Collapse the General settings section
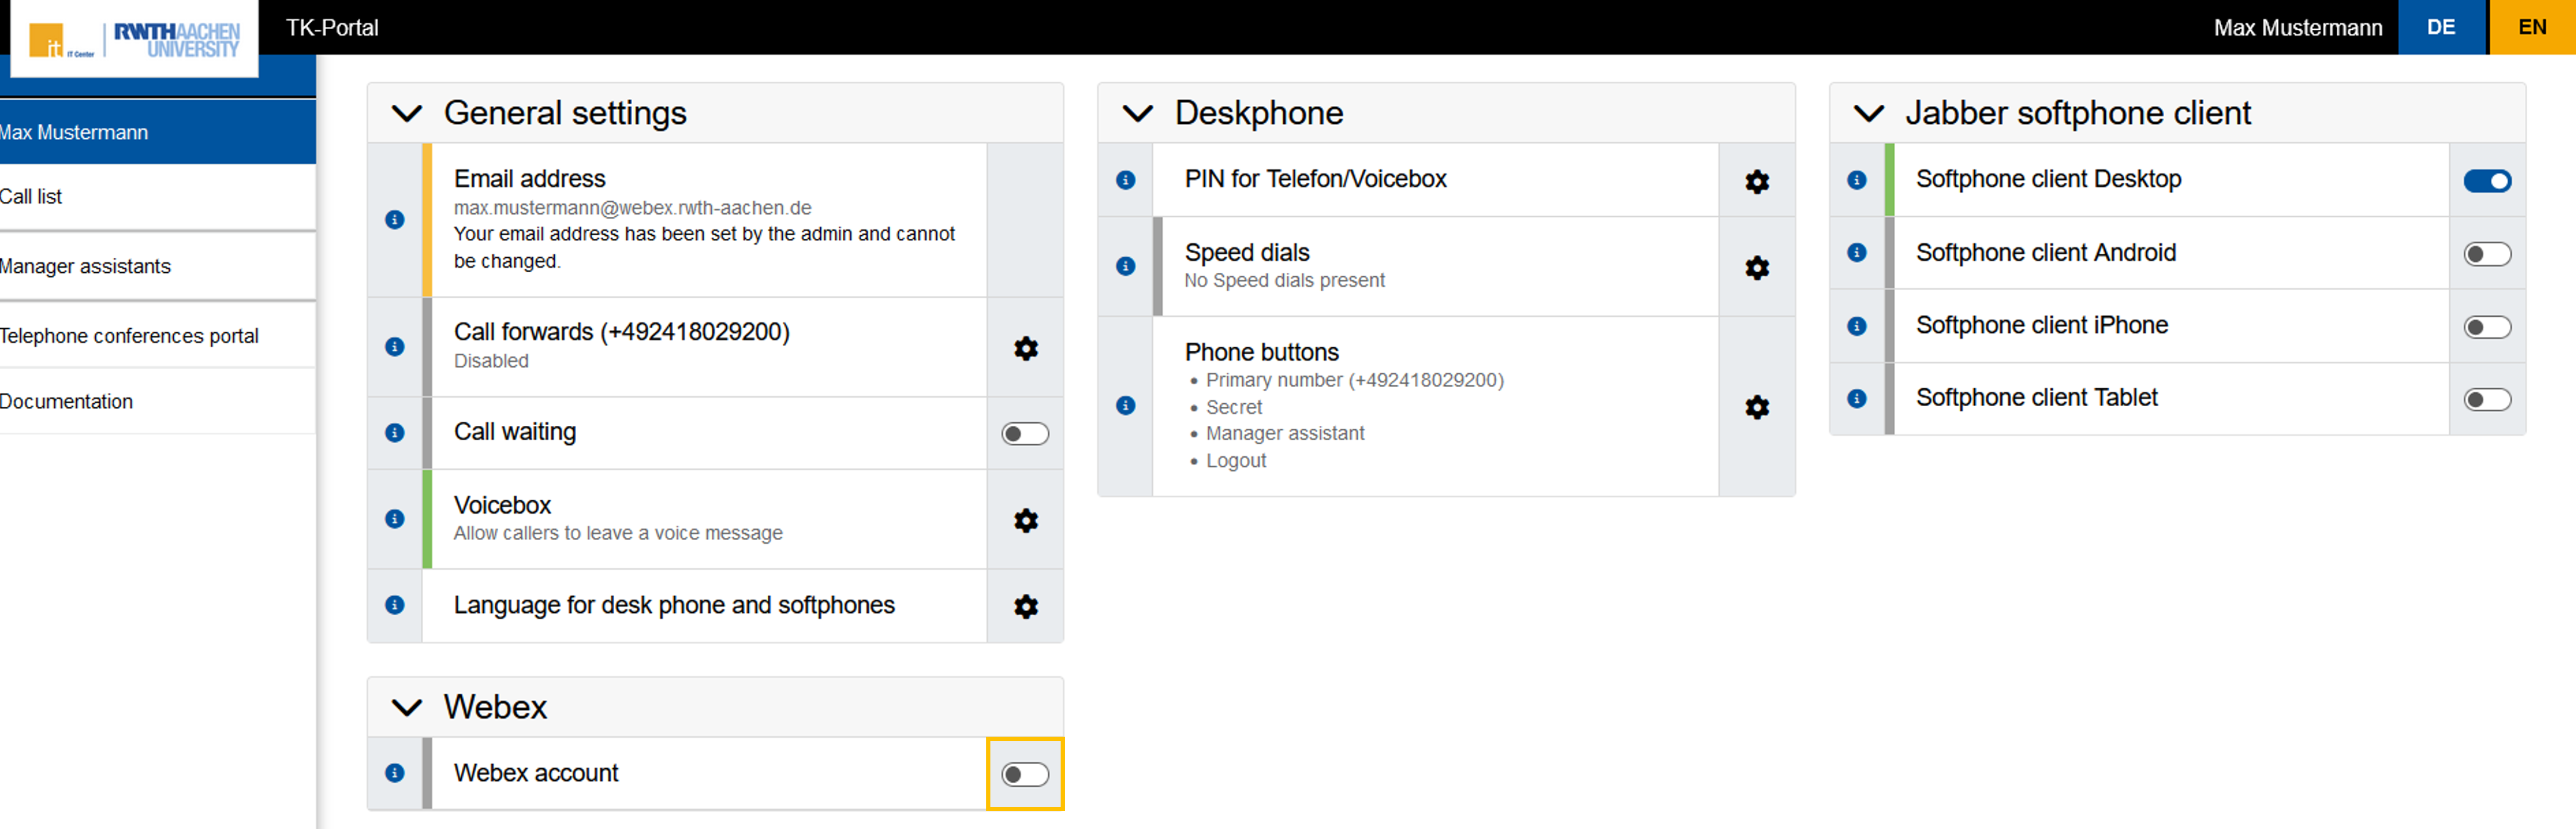 point(407,113)
